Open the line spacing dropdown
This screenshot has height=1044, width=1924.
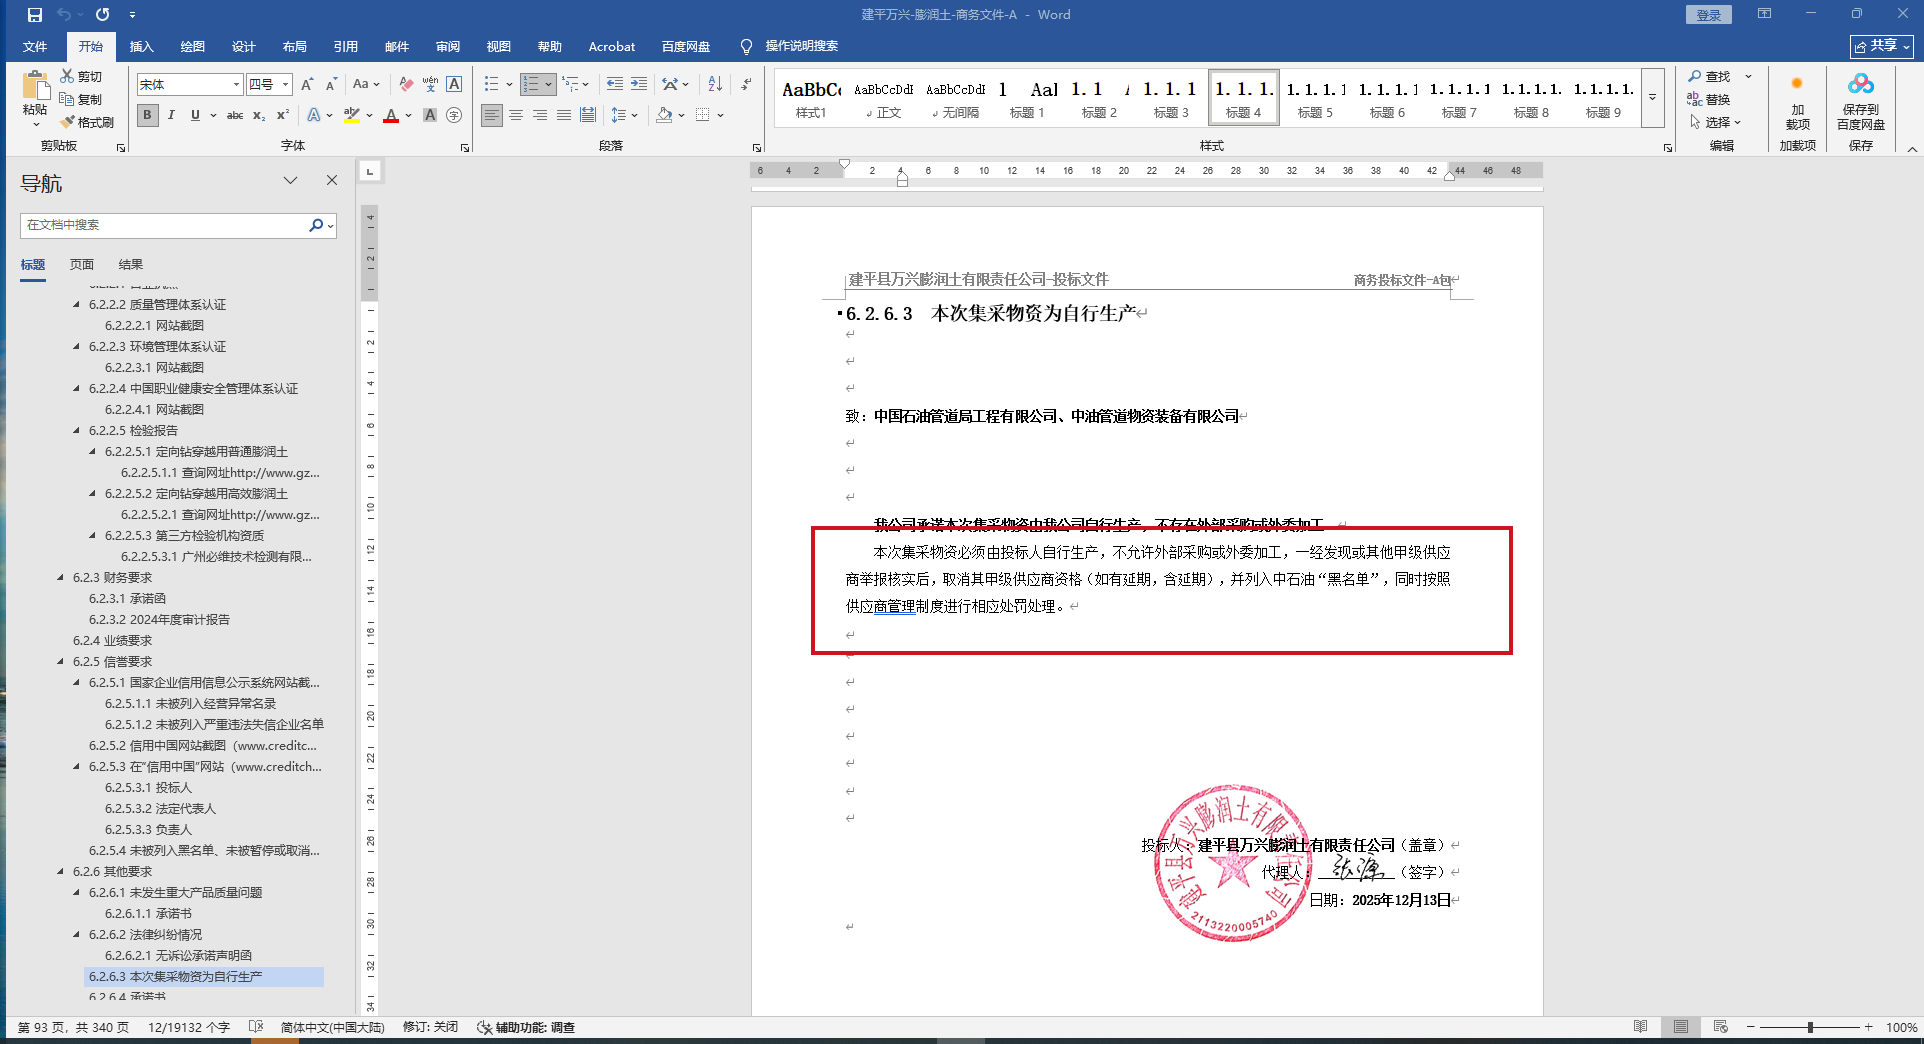pyautogui.click(x=624, y=115)
